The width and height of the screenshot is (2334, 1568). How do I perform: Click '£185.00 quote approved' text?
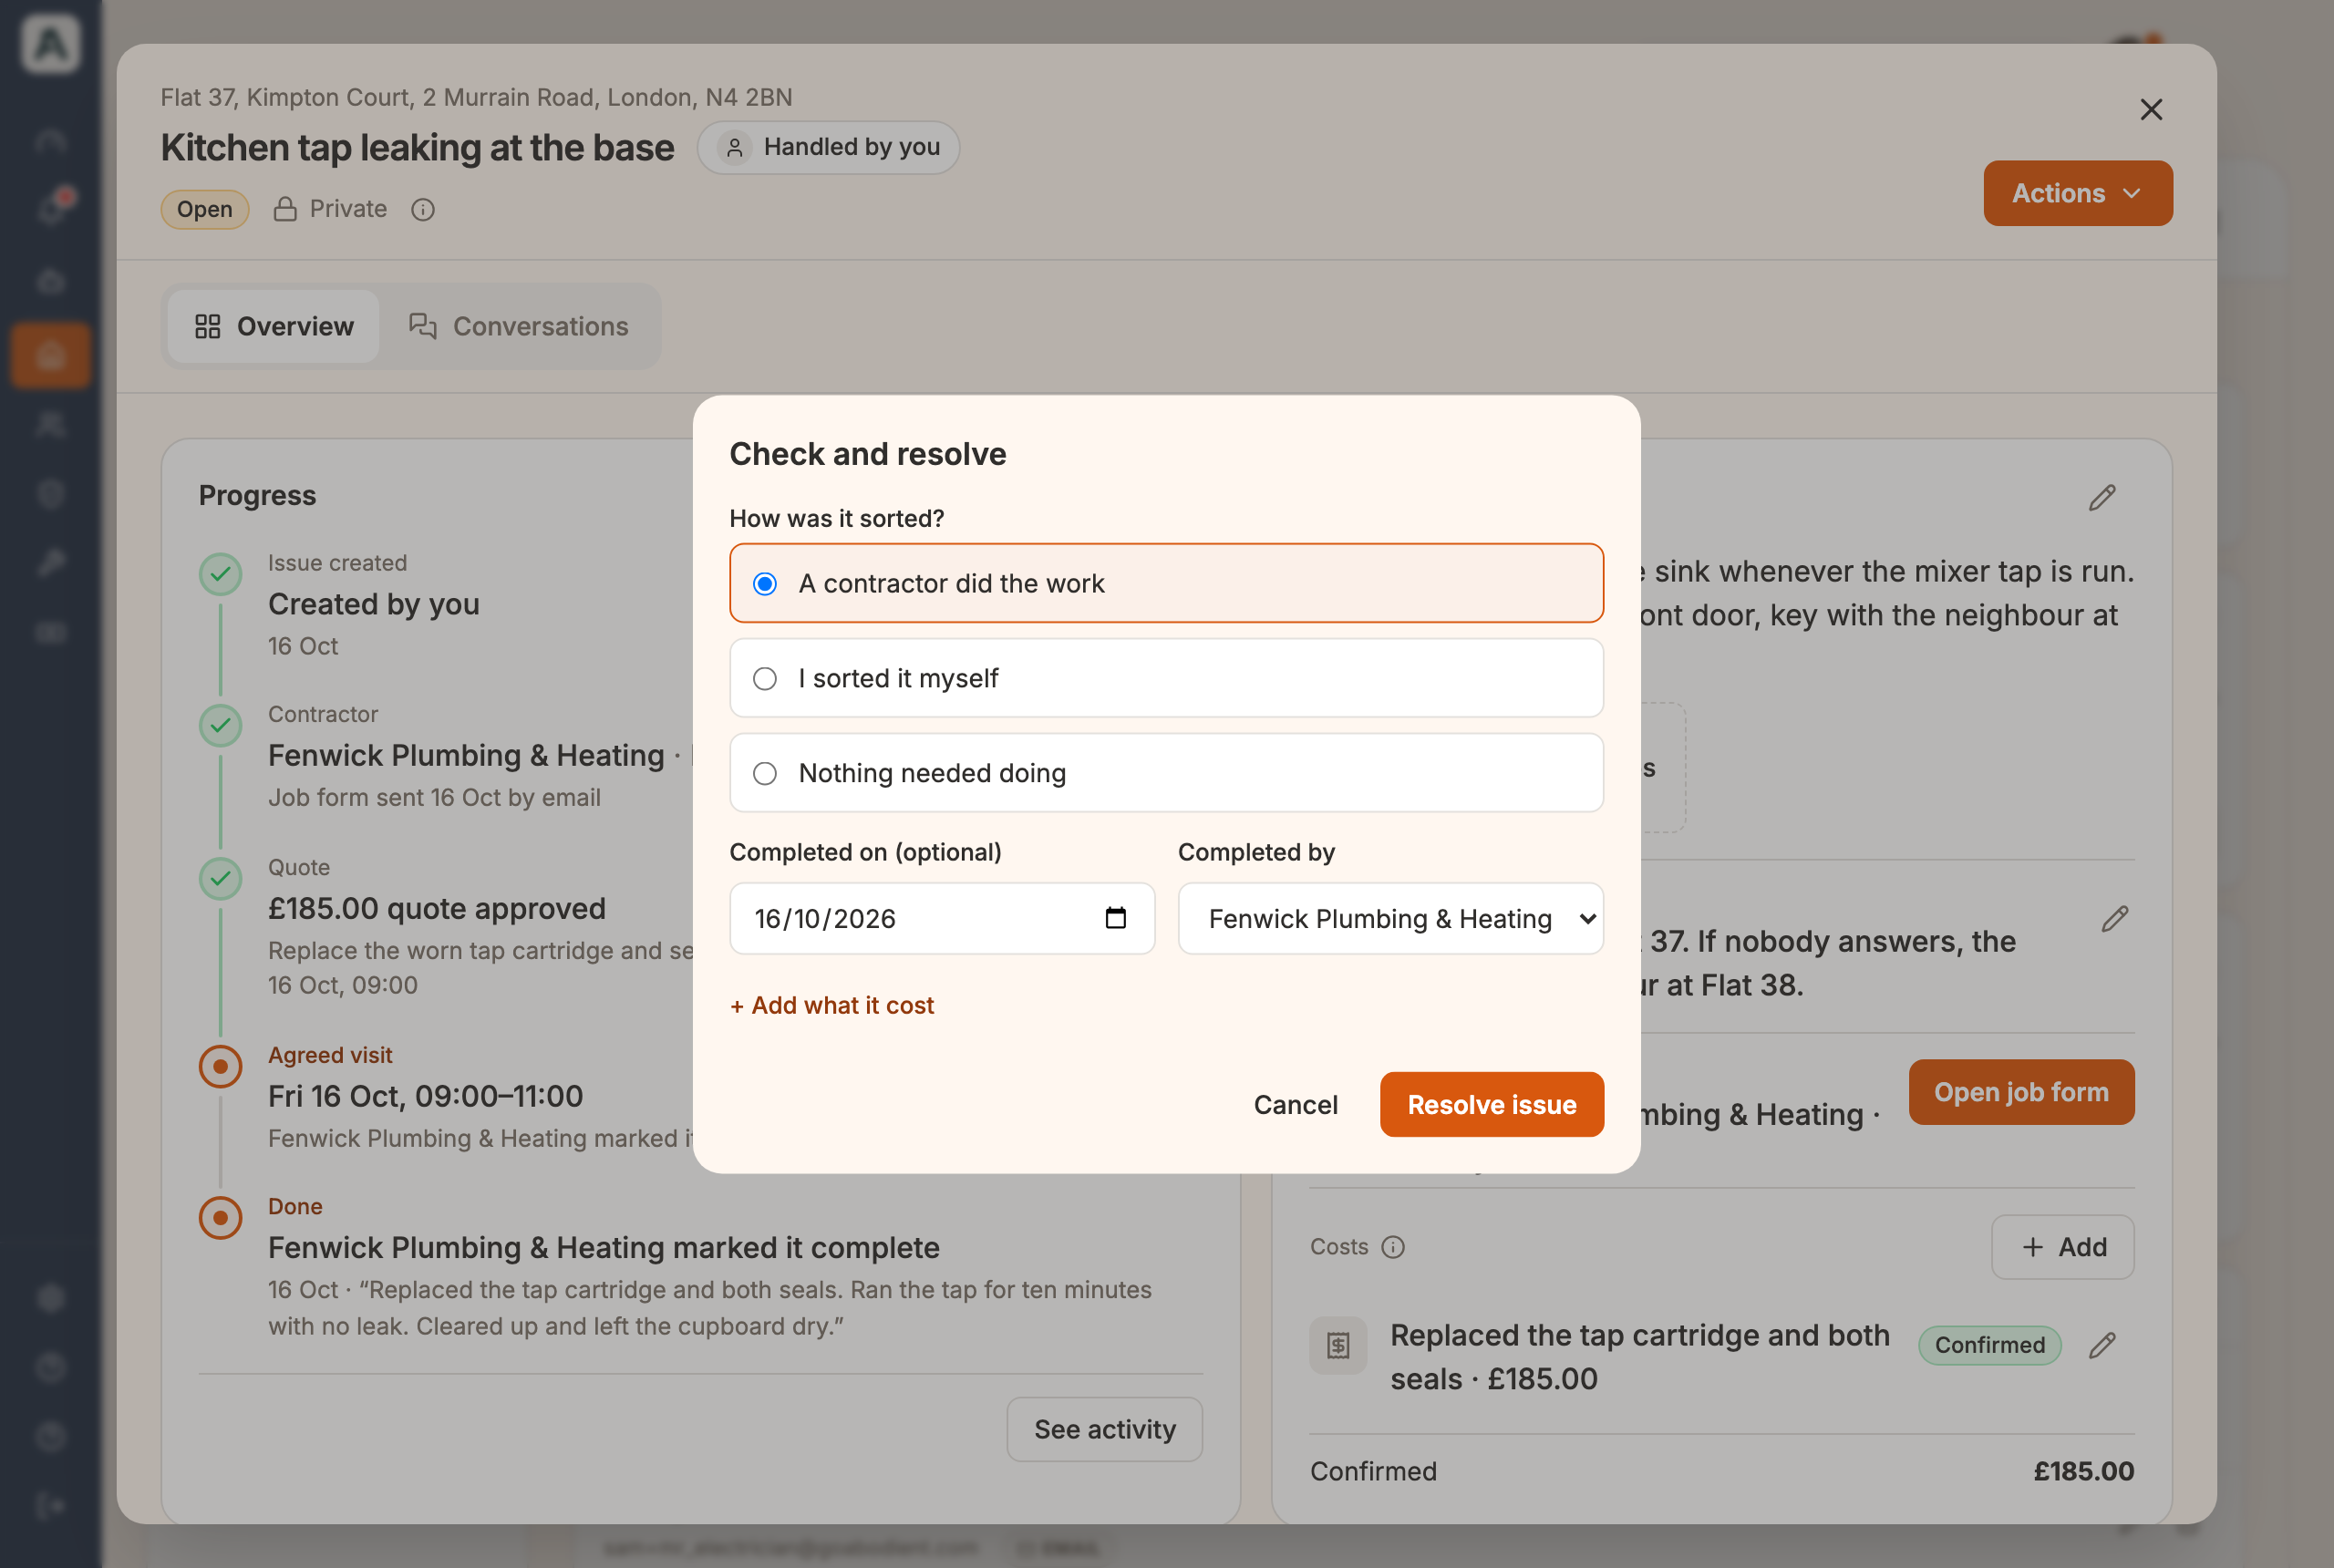437,908
